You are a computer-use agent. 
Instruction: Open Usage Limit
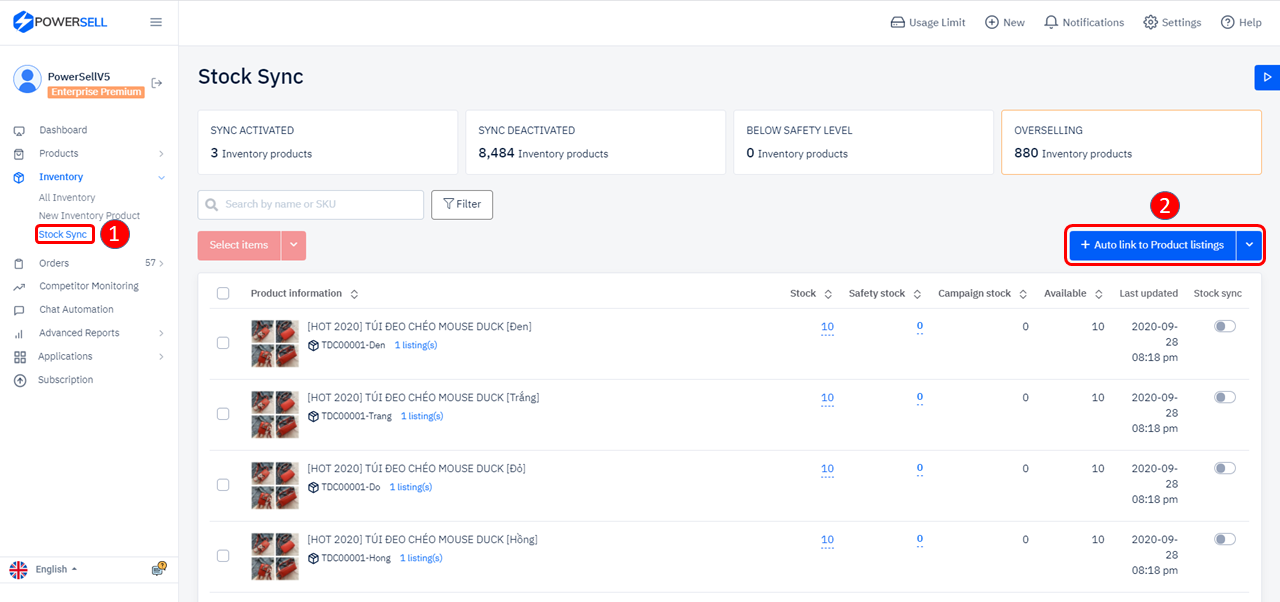[x=928, y=22]
